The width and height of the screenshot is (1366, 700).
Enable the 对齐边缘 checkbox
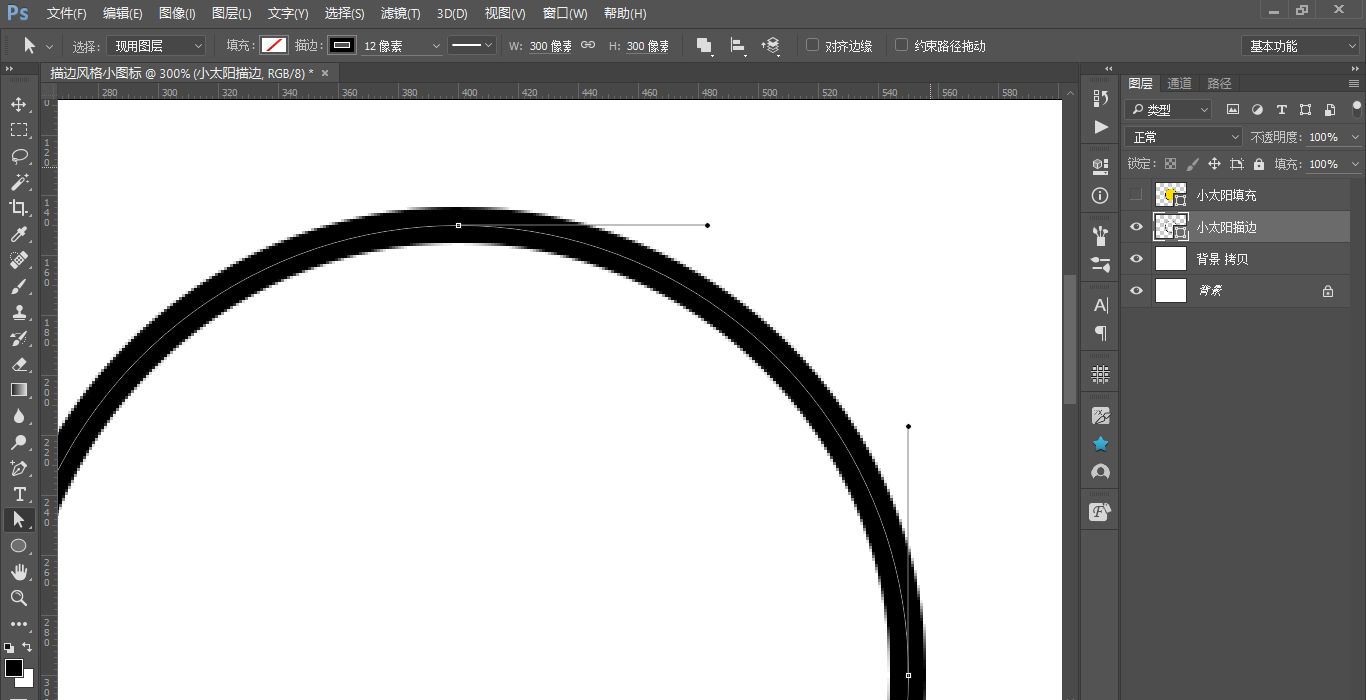pyautogui.click(x=812, y=45)
